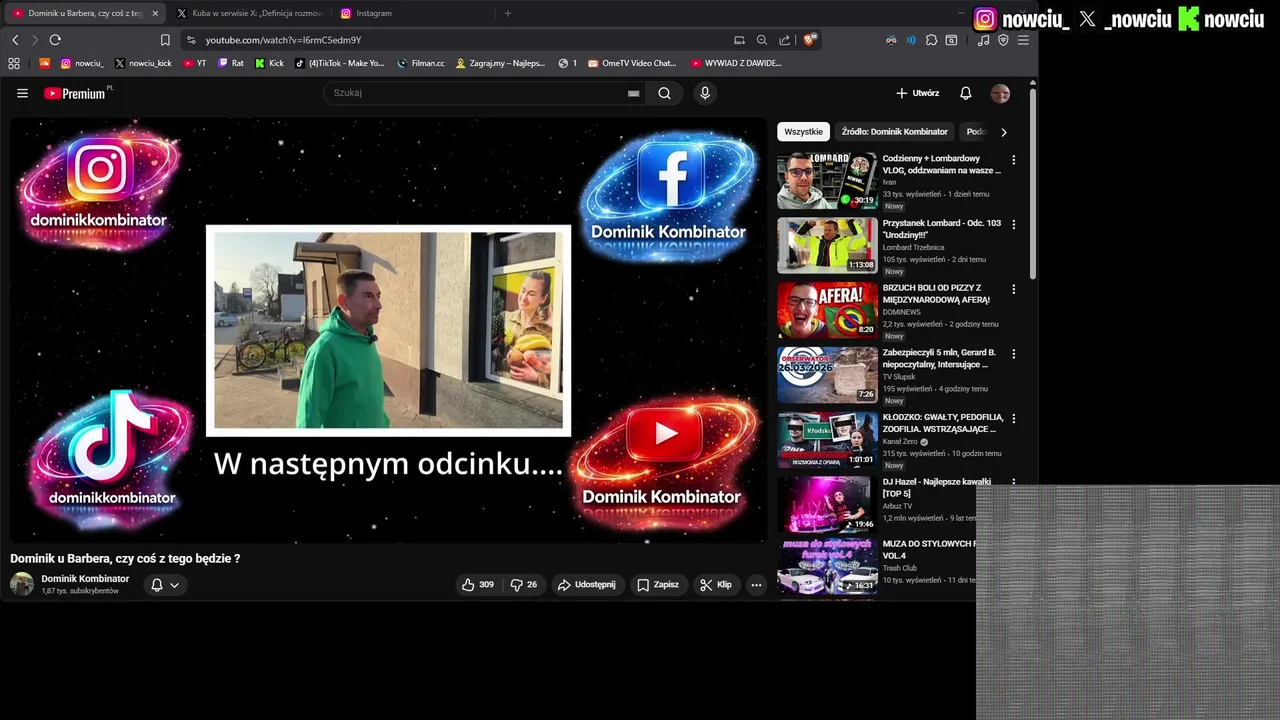This screenshot has height=720, width=1280.
Task: Click the Udostępnij share button
Action: (x=587, y=585)
